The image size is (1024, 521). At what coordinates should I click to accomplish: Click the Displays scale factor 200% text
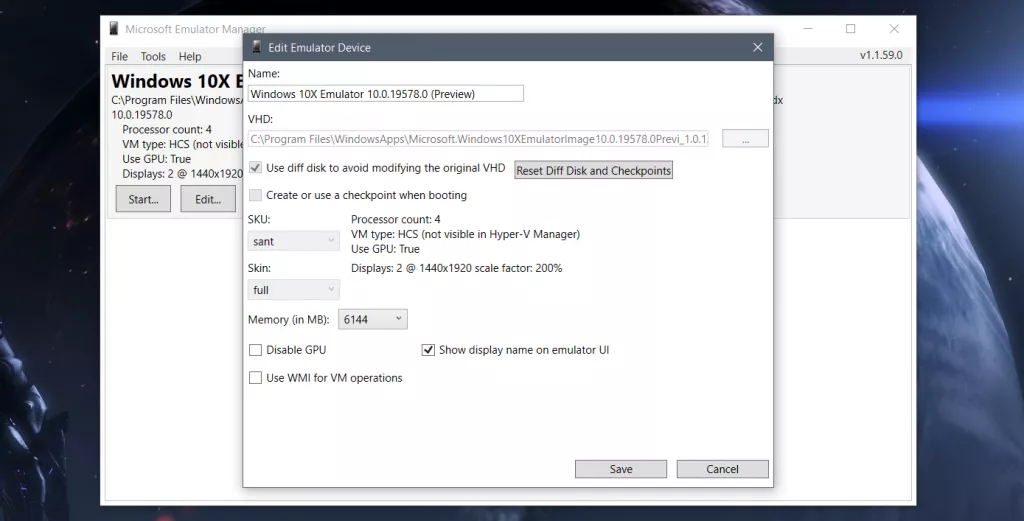coord(456,268)
